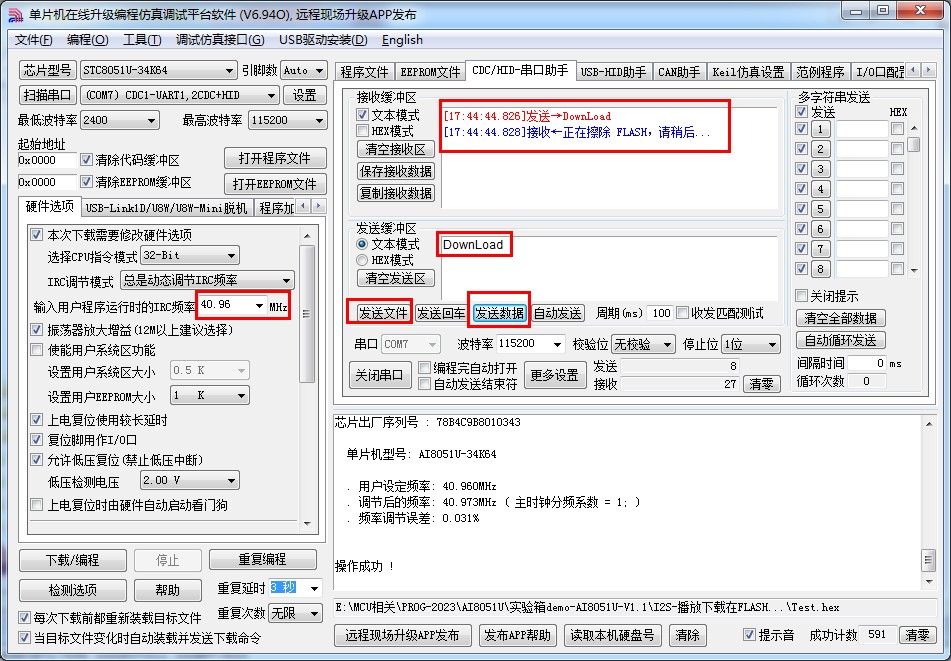This screenshot has width=951, height=661.
Task: Click the 清零 button next to 成功计数
Action: pyautogui.click(x=916, y=635)
